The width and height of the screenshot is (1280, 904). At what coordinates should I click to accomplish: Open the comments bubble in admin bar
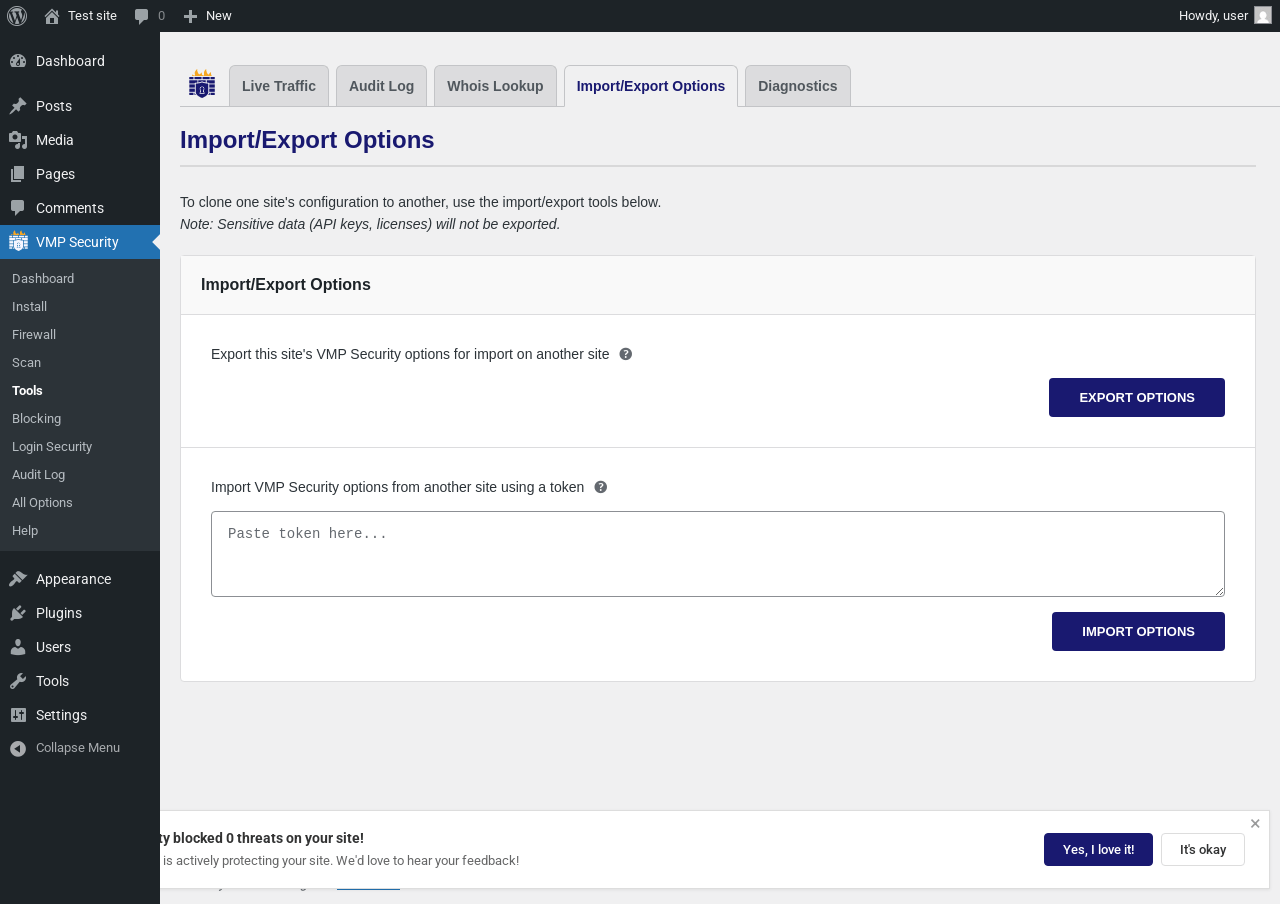[x=149, y=16]
